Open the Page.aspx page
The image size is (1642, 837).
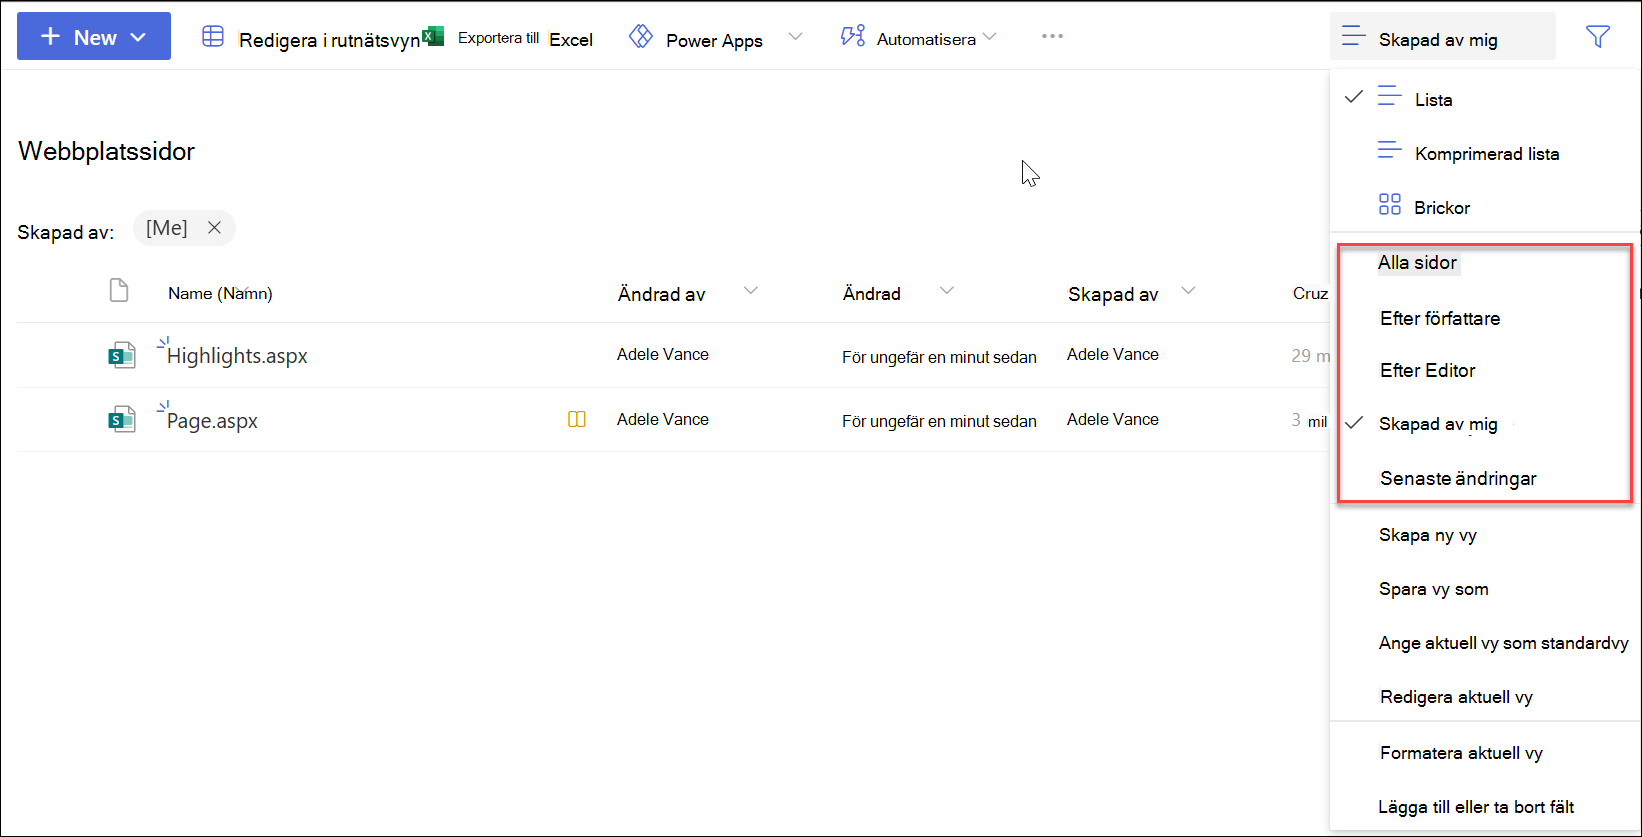click(x=212, y=421)
